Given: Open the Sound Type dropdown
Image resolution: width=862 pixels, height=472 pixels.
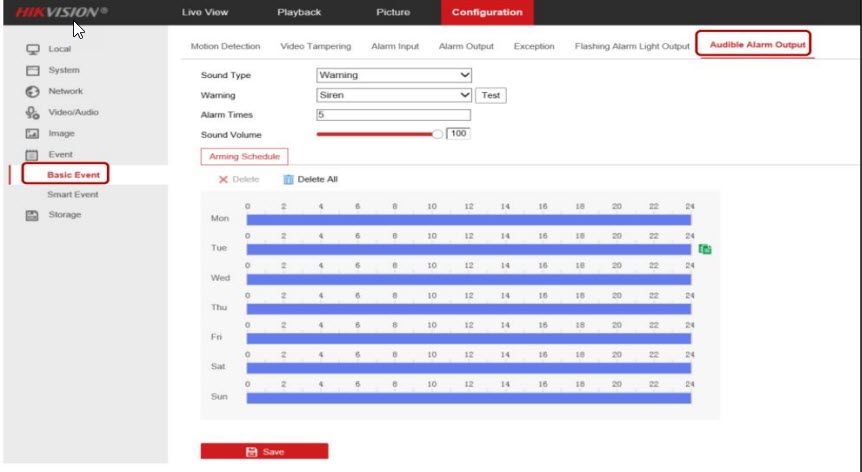Looking at the screenshot, I should (393, 75).
